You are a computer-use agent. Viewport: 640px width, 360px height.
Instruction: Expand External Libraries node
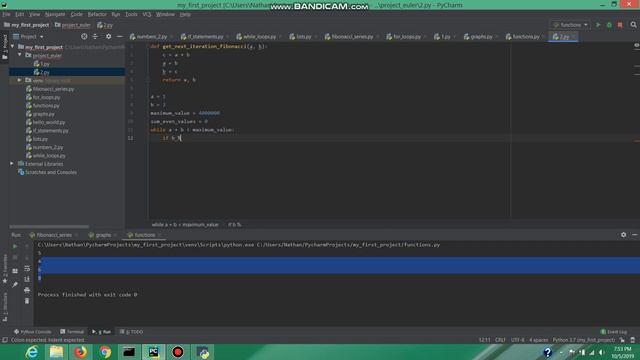tap(12, 164)
